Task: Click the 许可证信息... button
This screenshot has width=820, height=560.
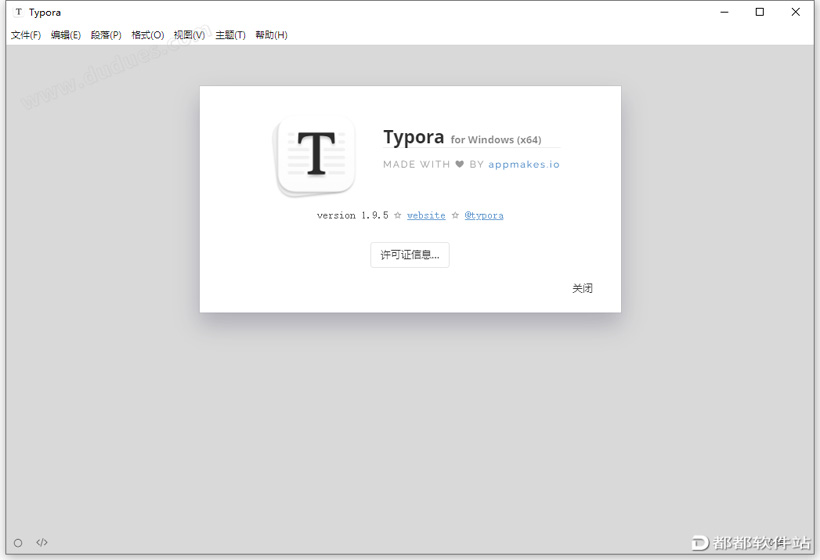Action: point(409,255)
